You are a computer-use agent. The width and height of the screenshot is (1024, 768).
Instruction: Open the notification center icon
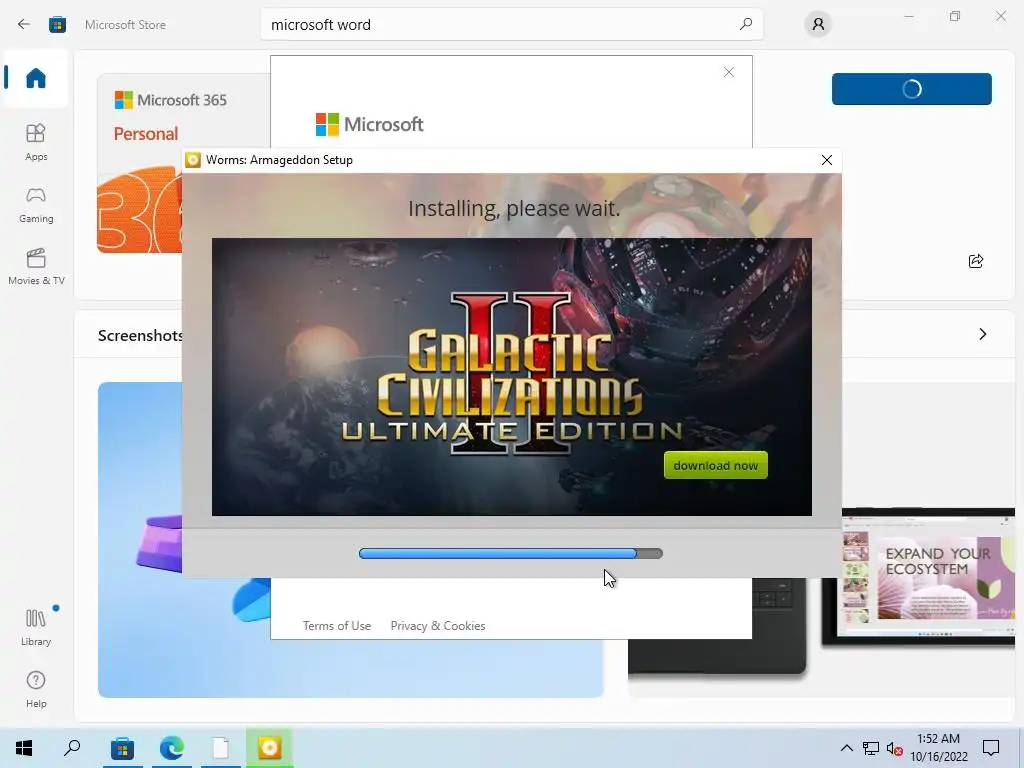[x=991, y=748]
